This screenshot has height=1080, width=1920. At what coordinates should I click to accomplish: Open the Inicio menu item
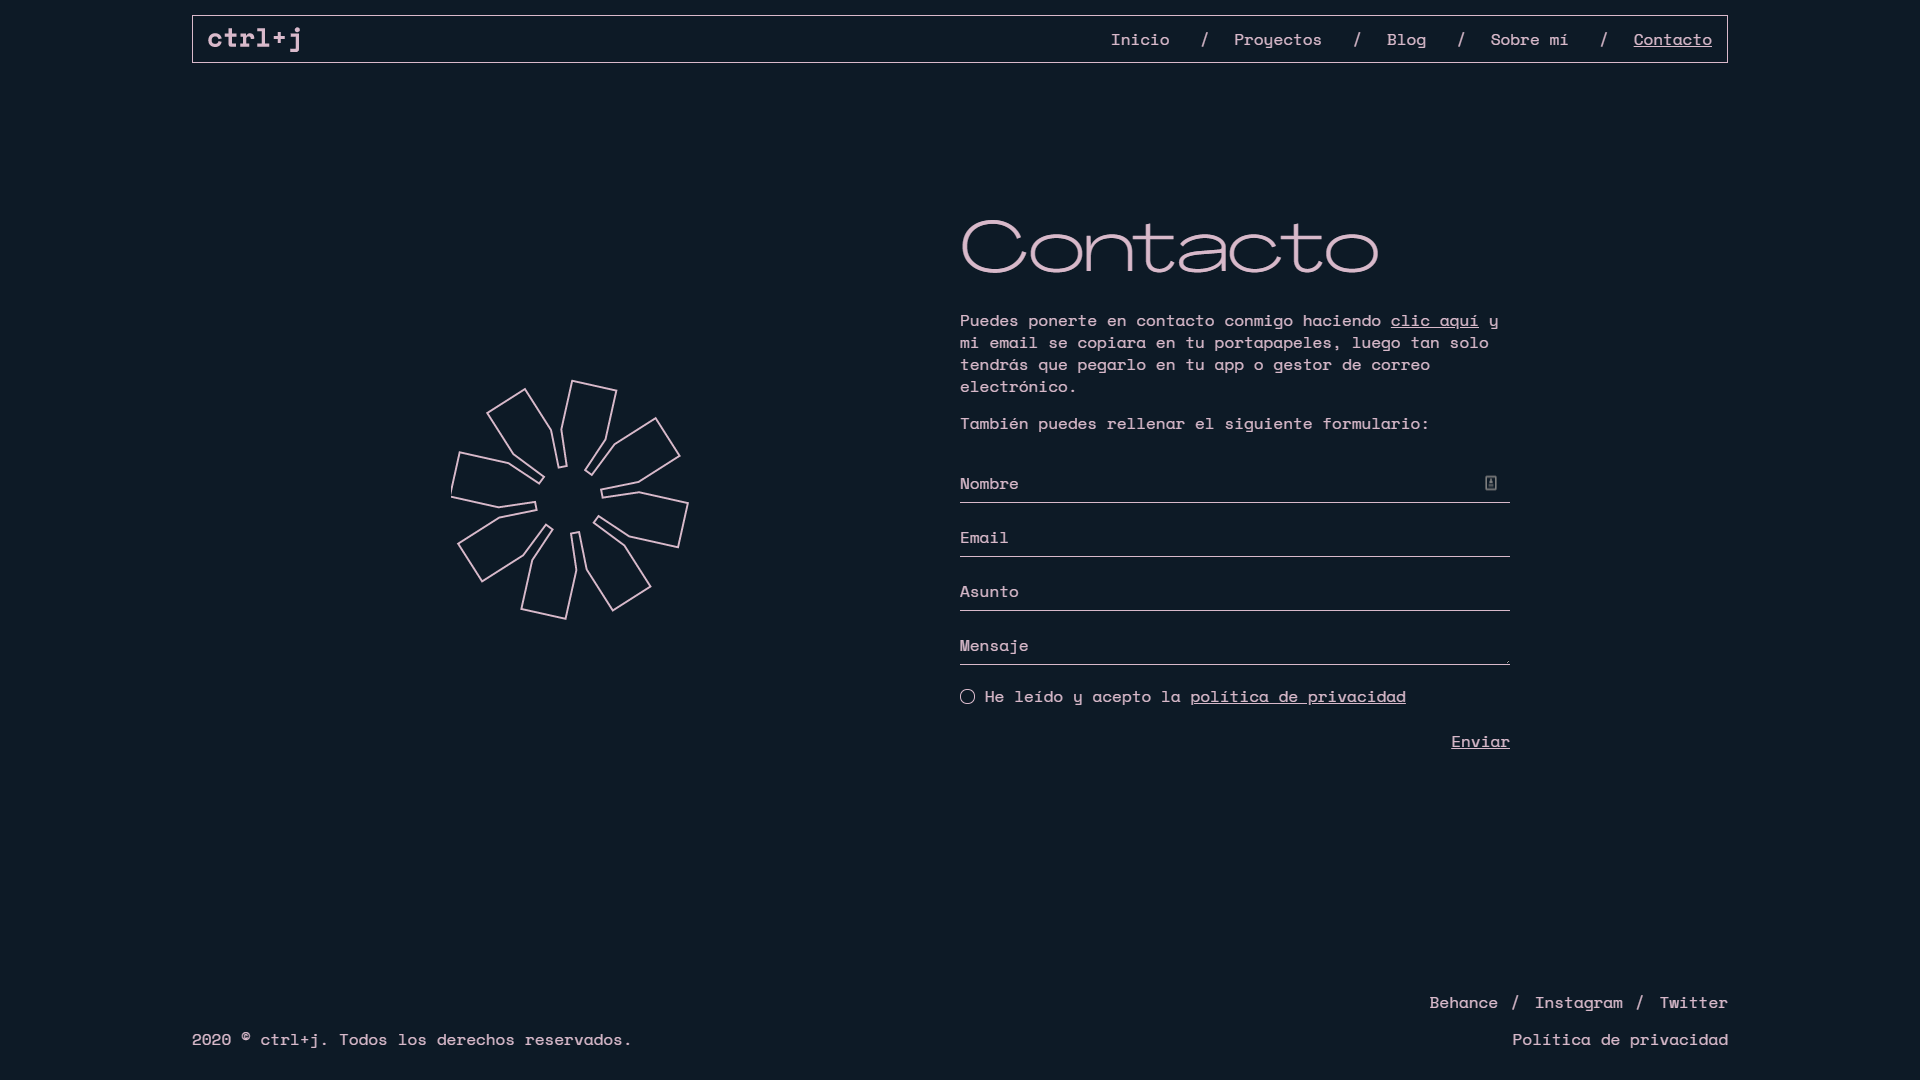tap(1139, 39)
